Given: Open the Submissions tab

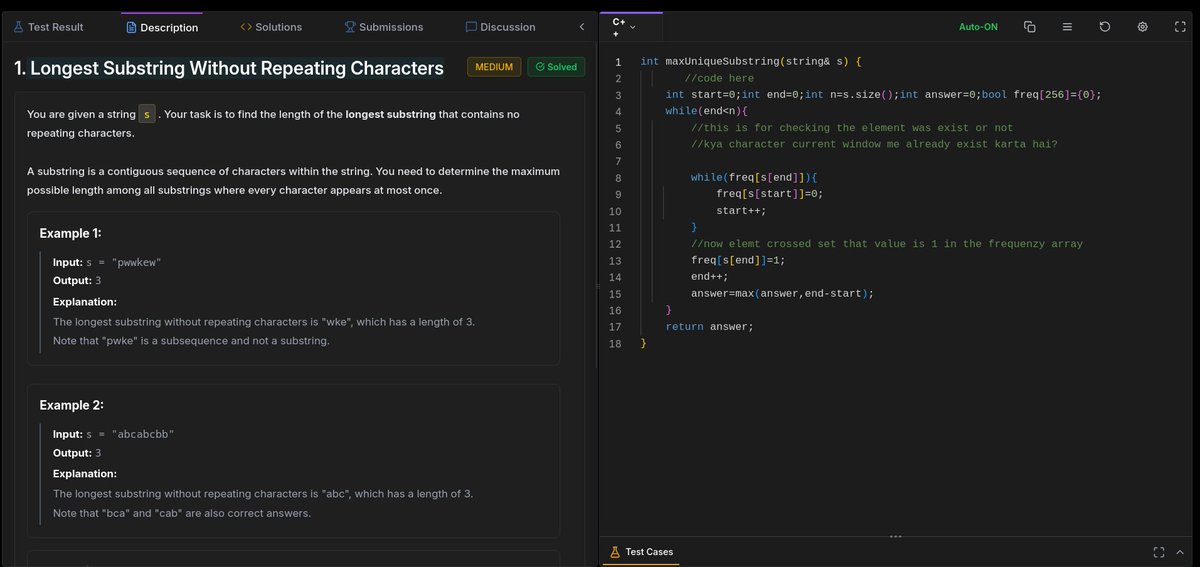Looking at the screenshot, I should 383,27.
